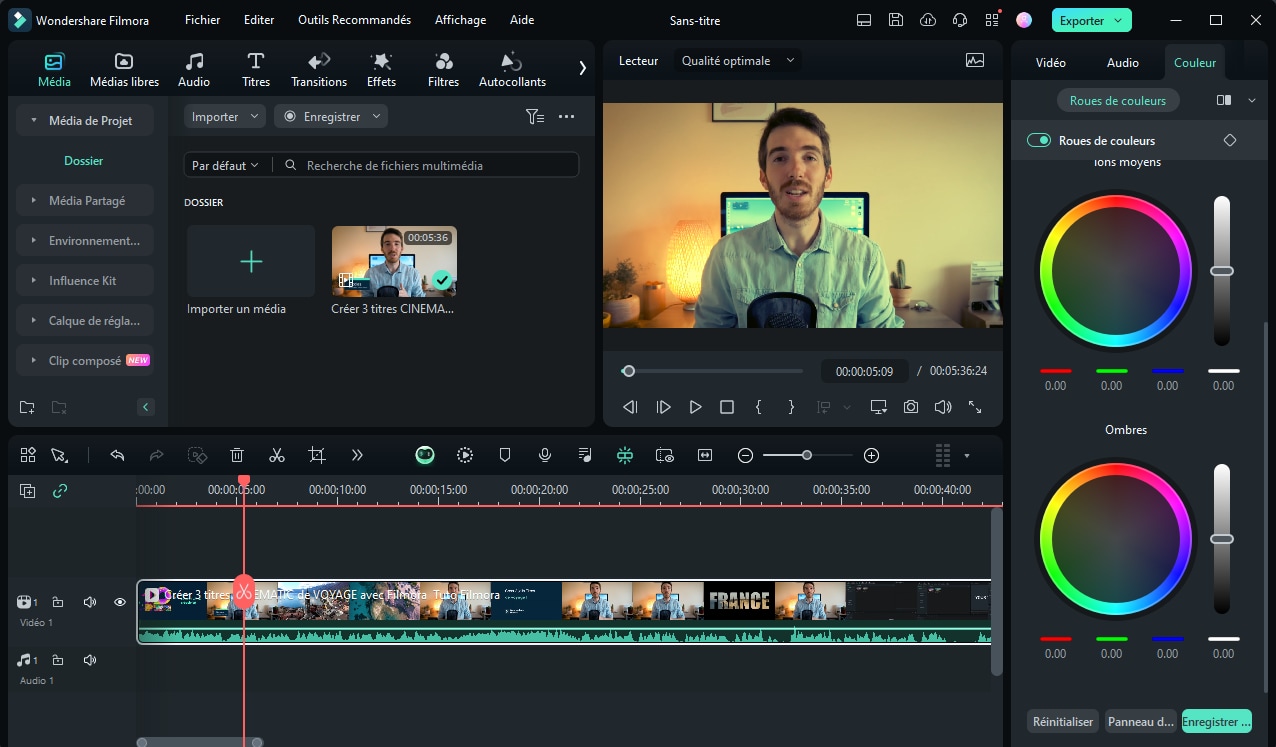Toggle the timeline auto-link chain icon
This screenshot has width=1276, height=747.
[x=60, y=491]
